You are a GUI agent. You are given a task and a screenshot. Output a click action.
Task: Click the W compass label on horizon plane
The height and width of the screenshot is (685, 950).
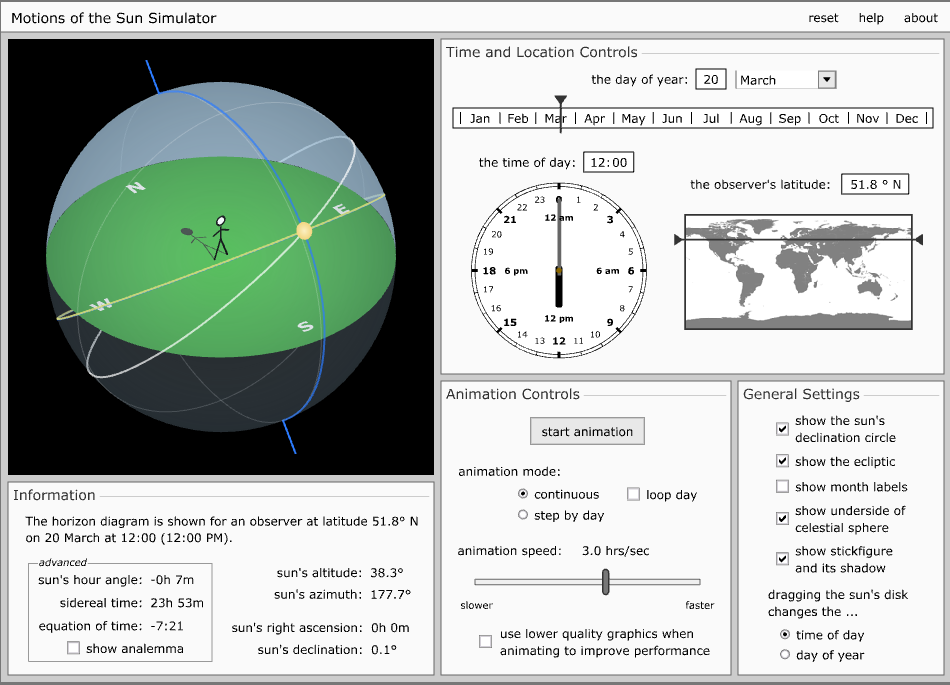click(x=101, y=304)
